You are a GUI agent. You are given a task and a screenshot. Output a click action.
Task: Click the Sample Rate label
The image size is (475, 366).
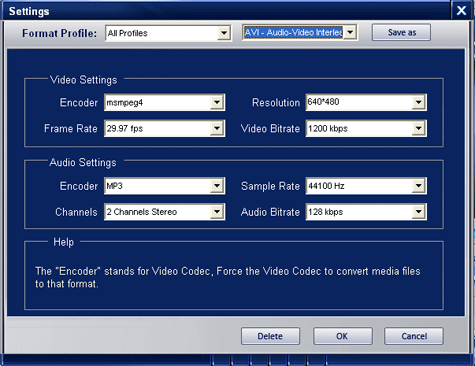click(x=270, y=186)
